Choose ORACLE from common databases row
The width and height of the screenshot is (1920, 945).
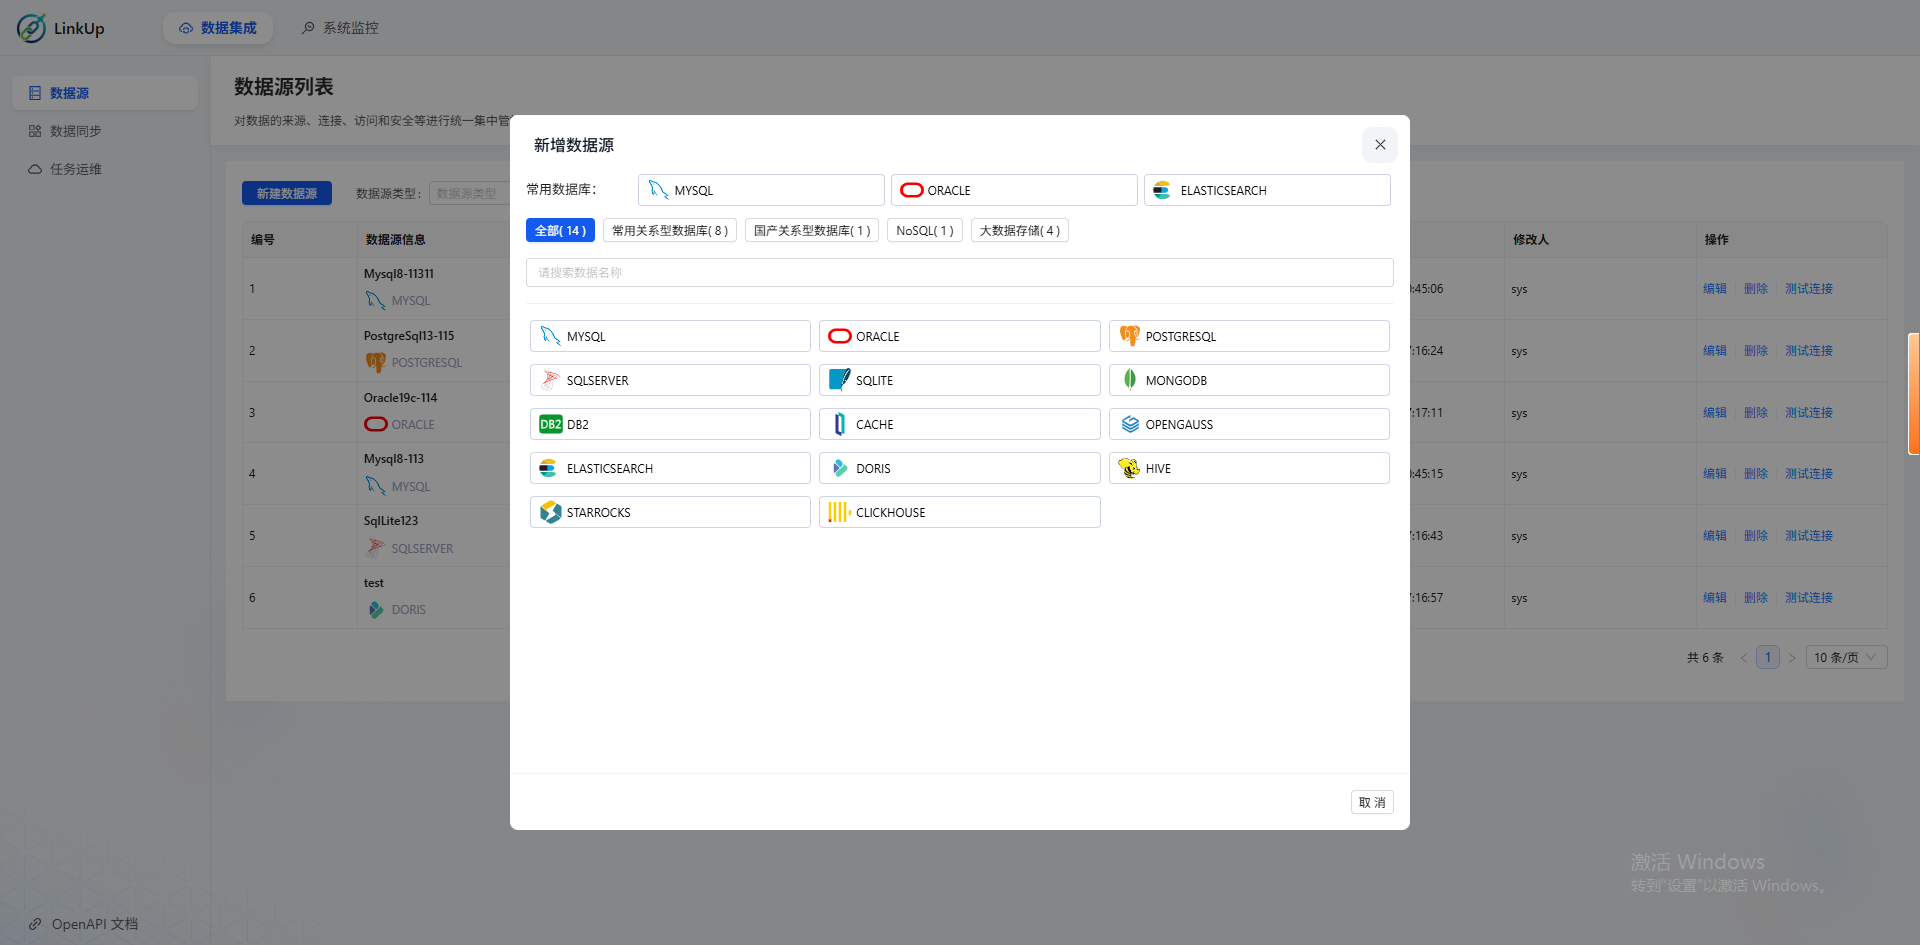(1013, 190)
